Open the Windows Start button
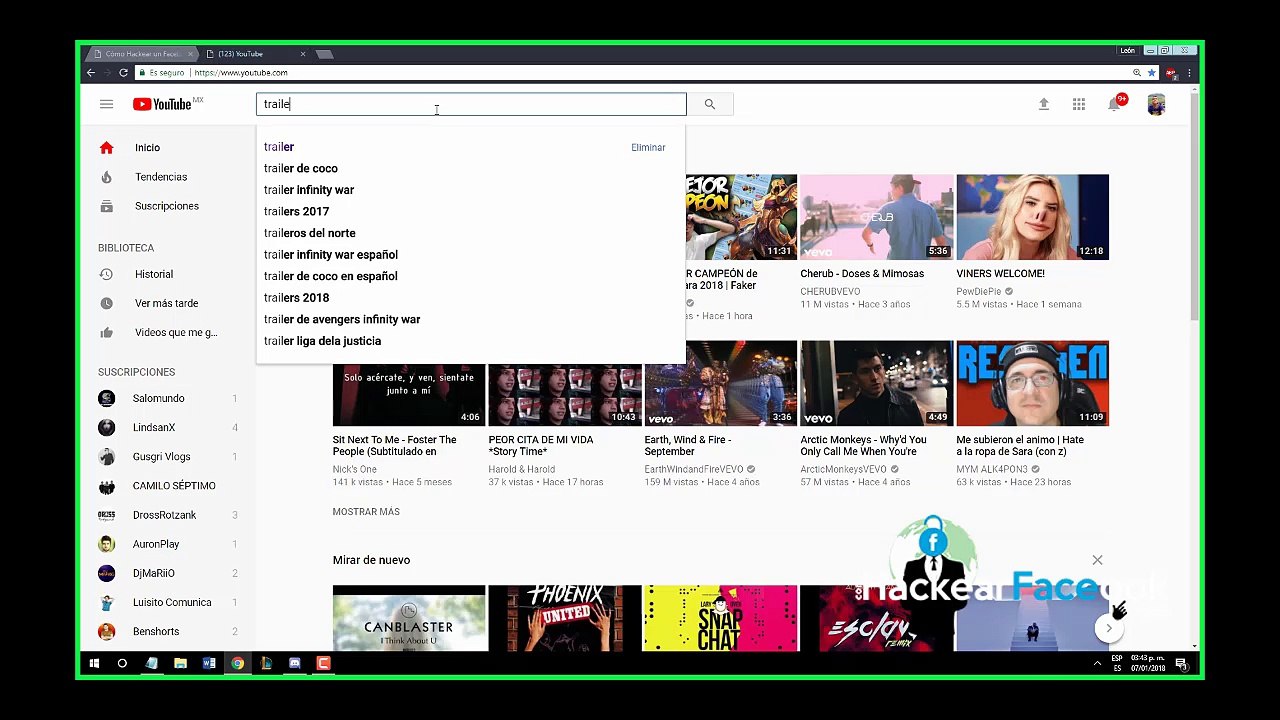This screenshot has width=1280, height=720. [x=94, y=663]
